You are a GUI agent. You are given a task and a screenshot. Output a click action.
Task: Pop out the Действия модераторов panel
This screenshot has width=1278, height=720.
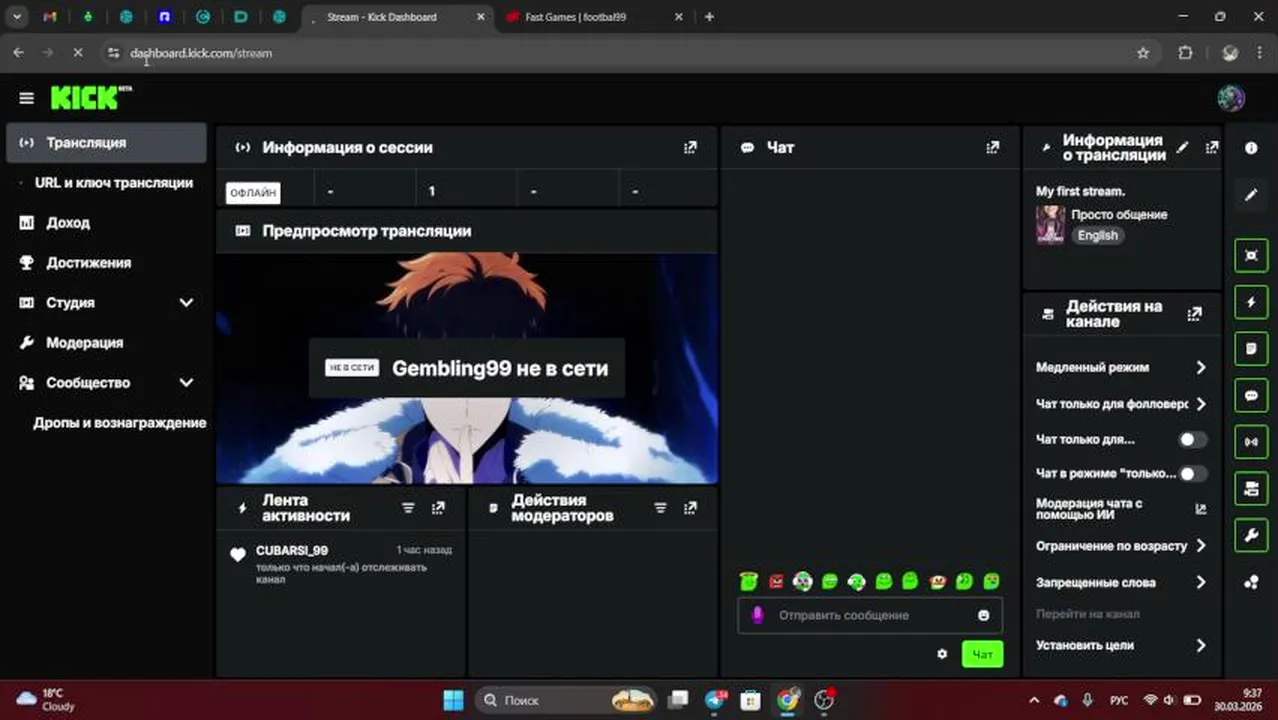tap(690, 508)
